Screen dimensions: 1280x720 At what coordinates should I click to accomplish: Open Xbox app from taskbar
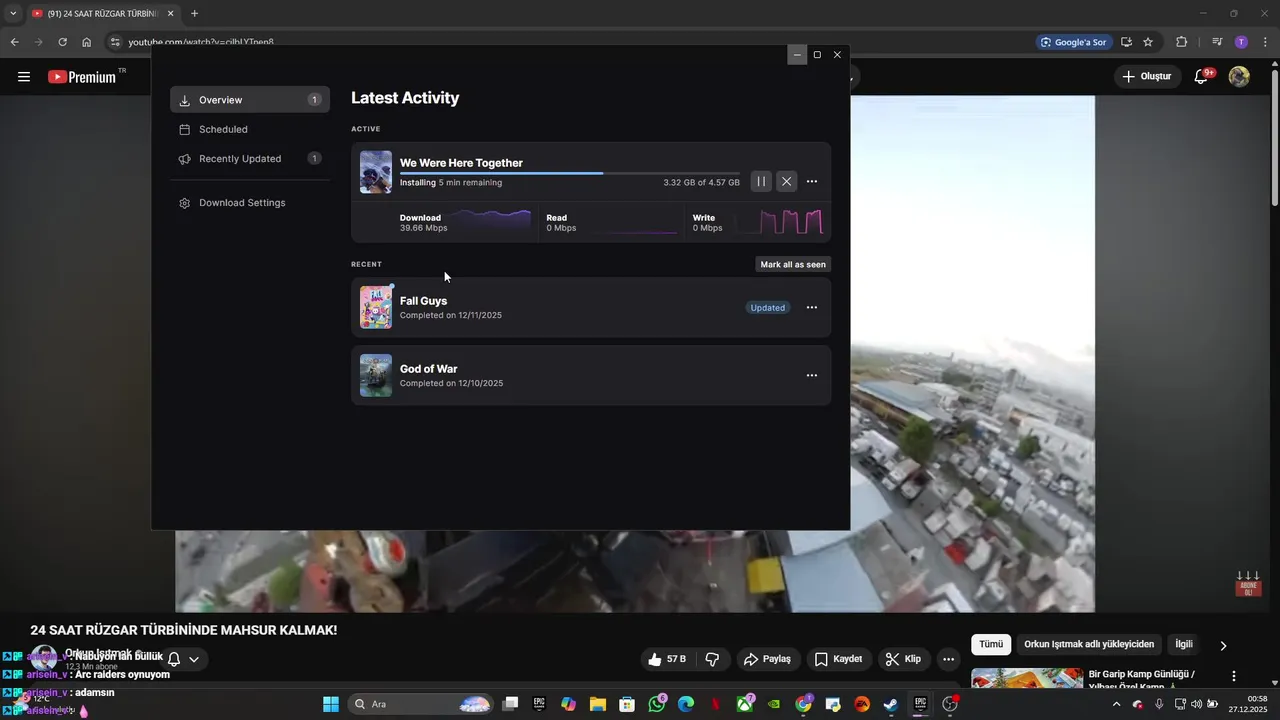pyautogui.click(x=745, y=704)
